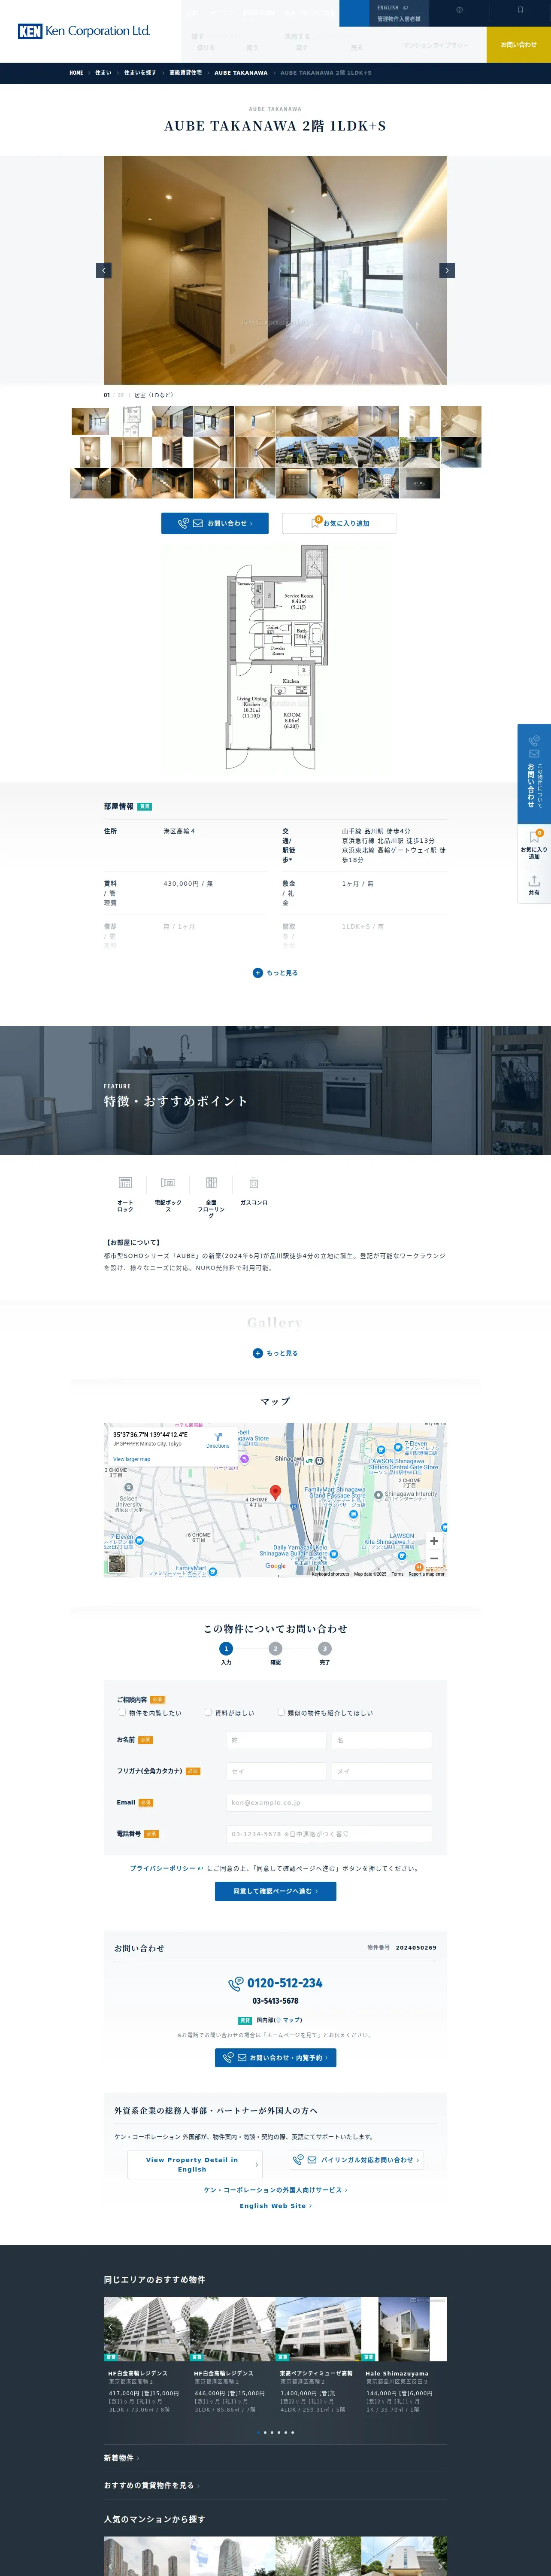Open 新着物件 link
Screen dimensions: 551x2576
(121, 2458)
